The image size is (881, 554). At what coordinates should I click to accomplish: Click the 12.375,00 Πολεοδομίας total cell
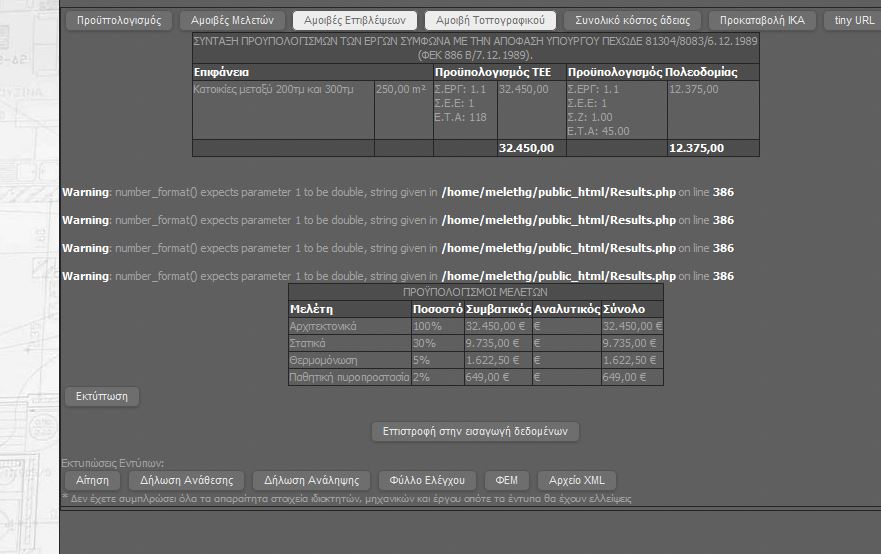coord(696,148)
